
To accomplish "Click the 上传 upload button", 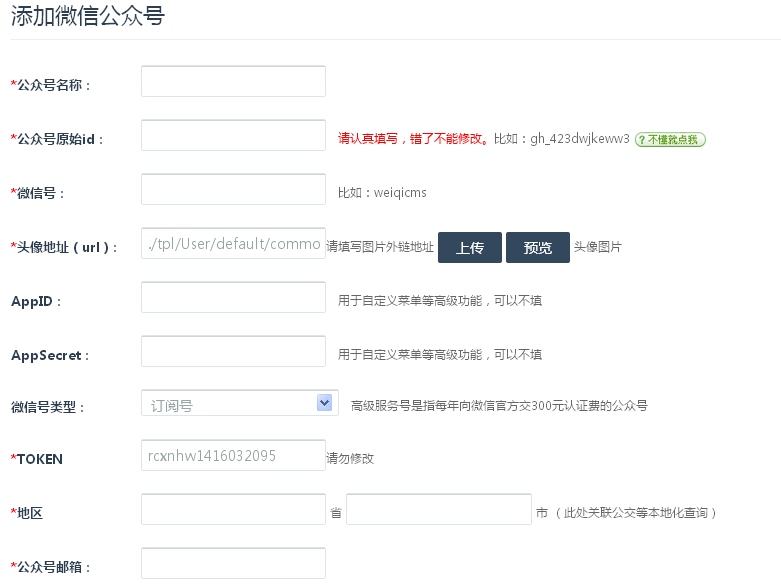I will (x=469, y=247).
